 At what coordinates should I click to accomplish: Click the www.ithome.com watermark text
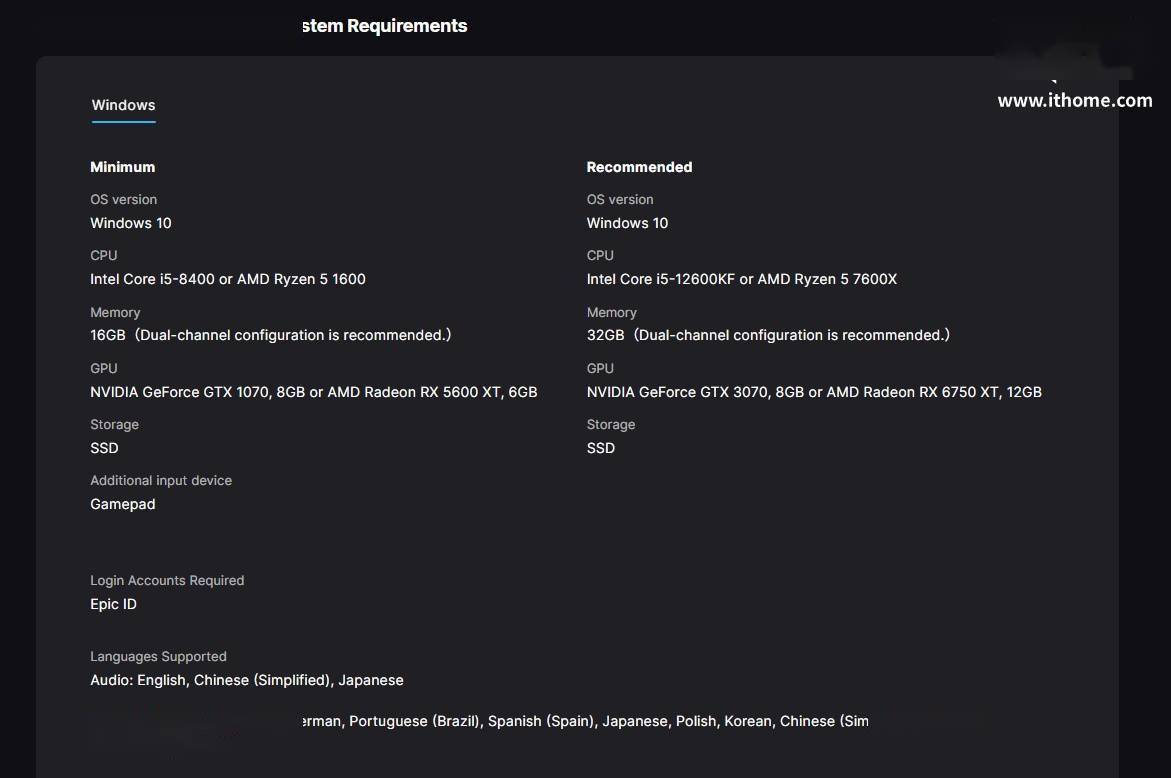[x=1075, y=101]
